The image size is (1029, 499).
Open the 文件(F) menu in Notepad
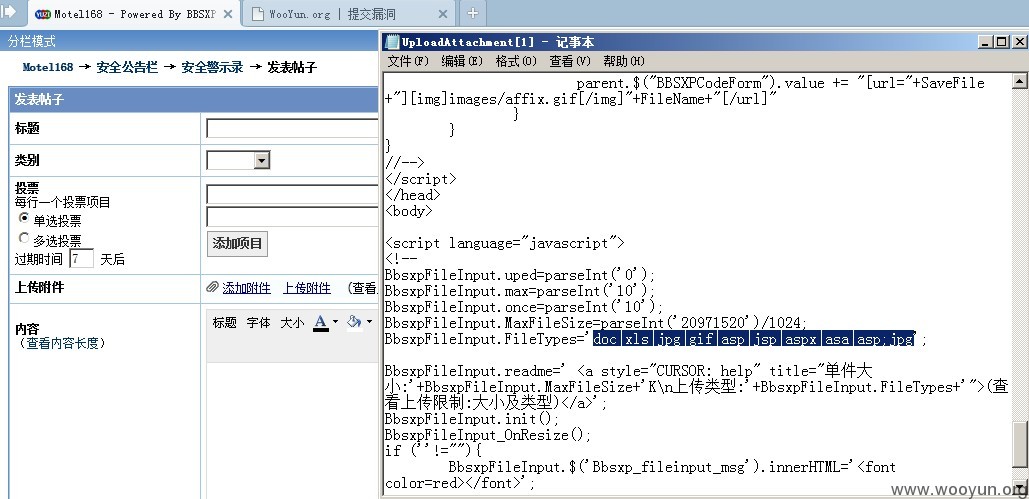[x=408, y=61]
